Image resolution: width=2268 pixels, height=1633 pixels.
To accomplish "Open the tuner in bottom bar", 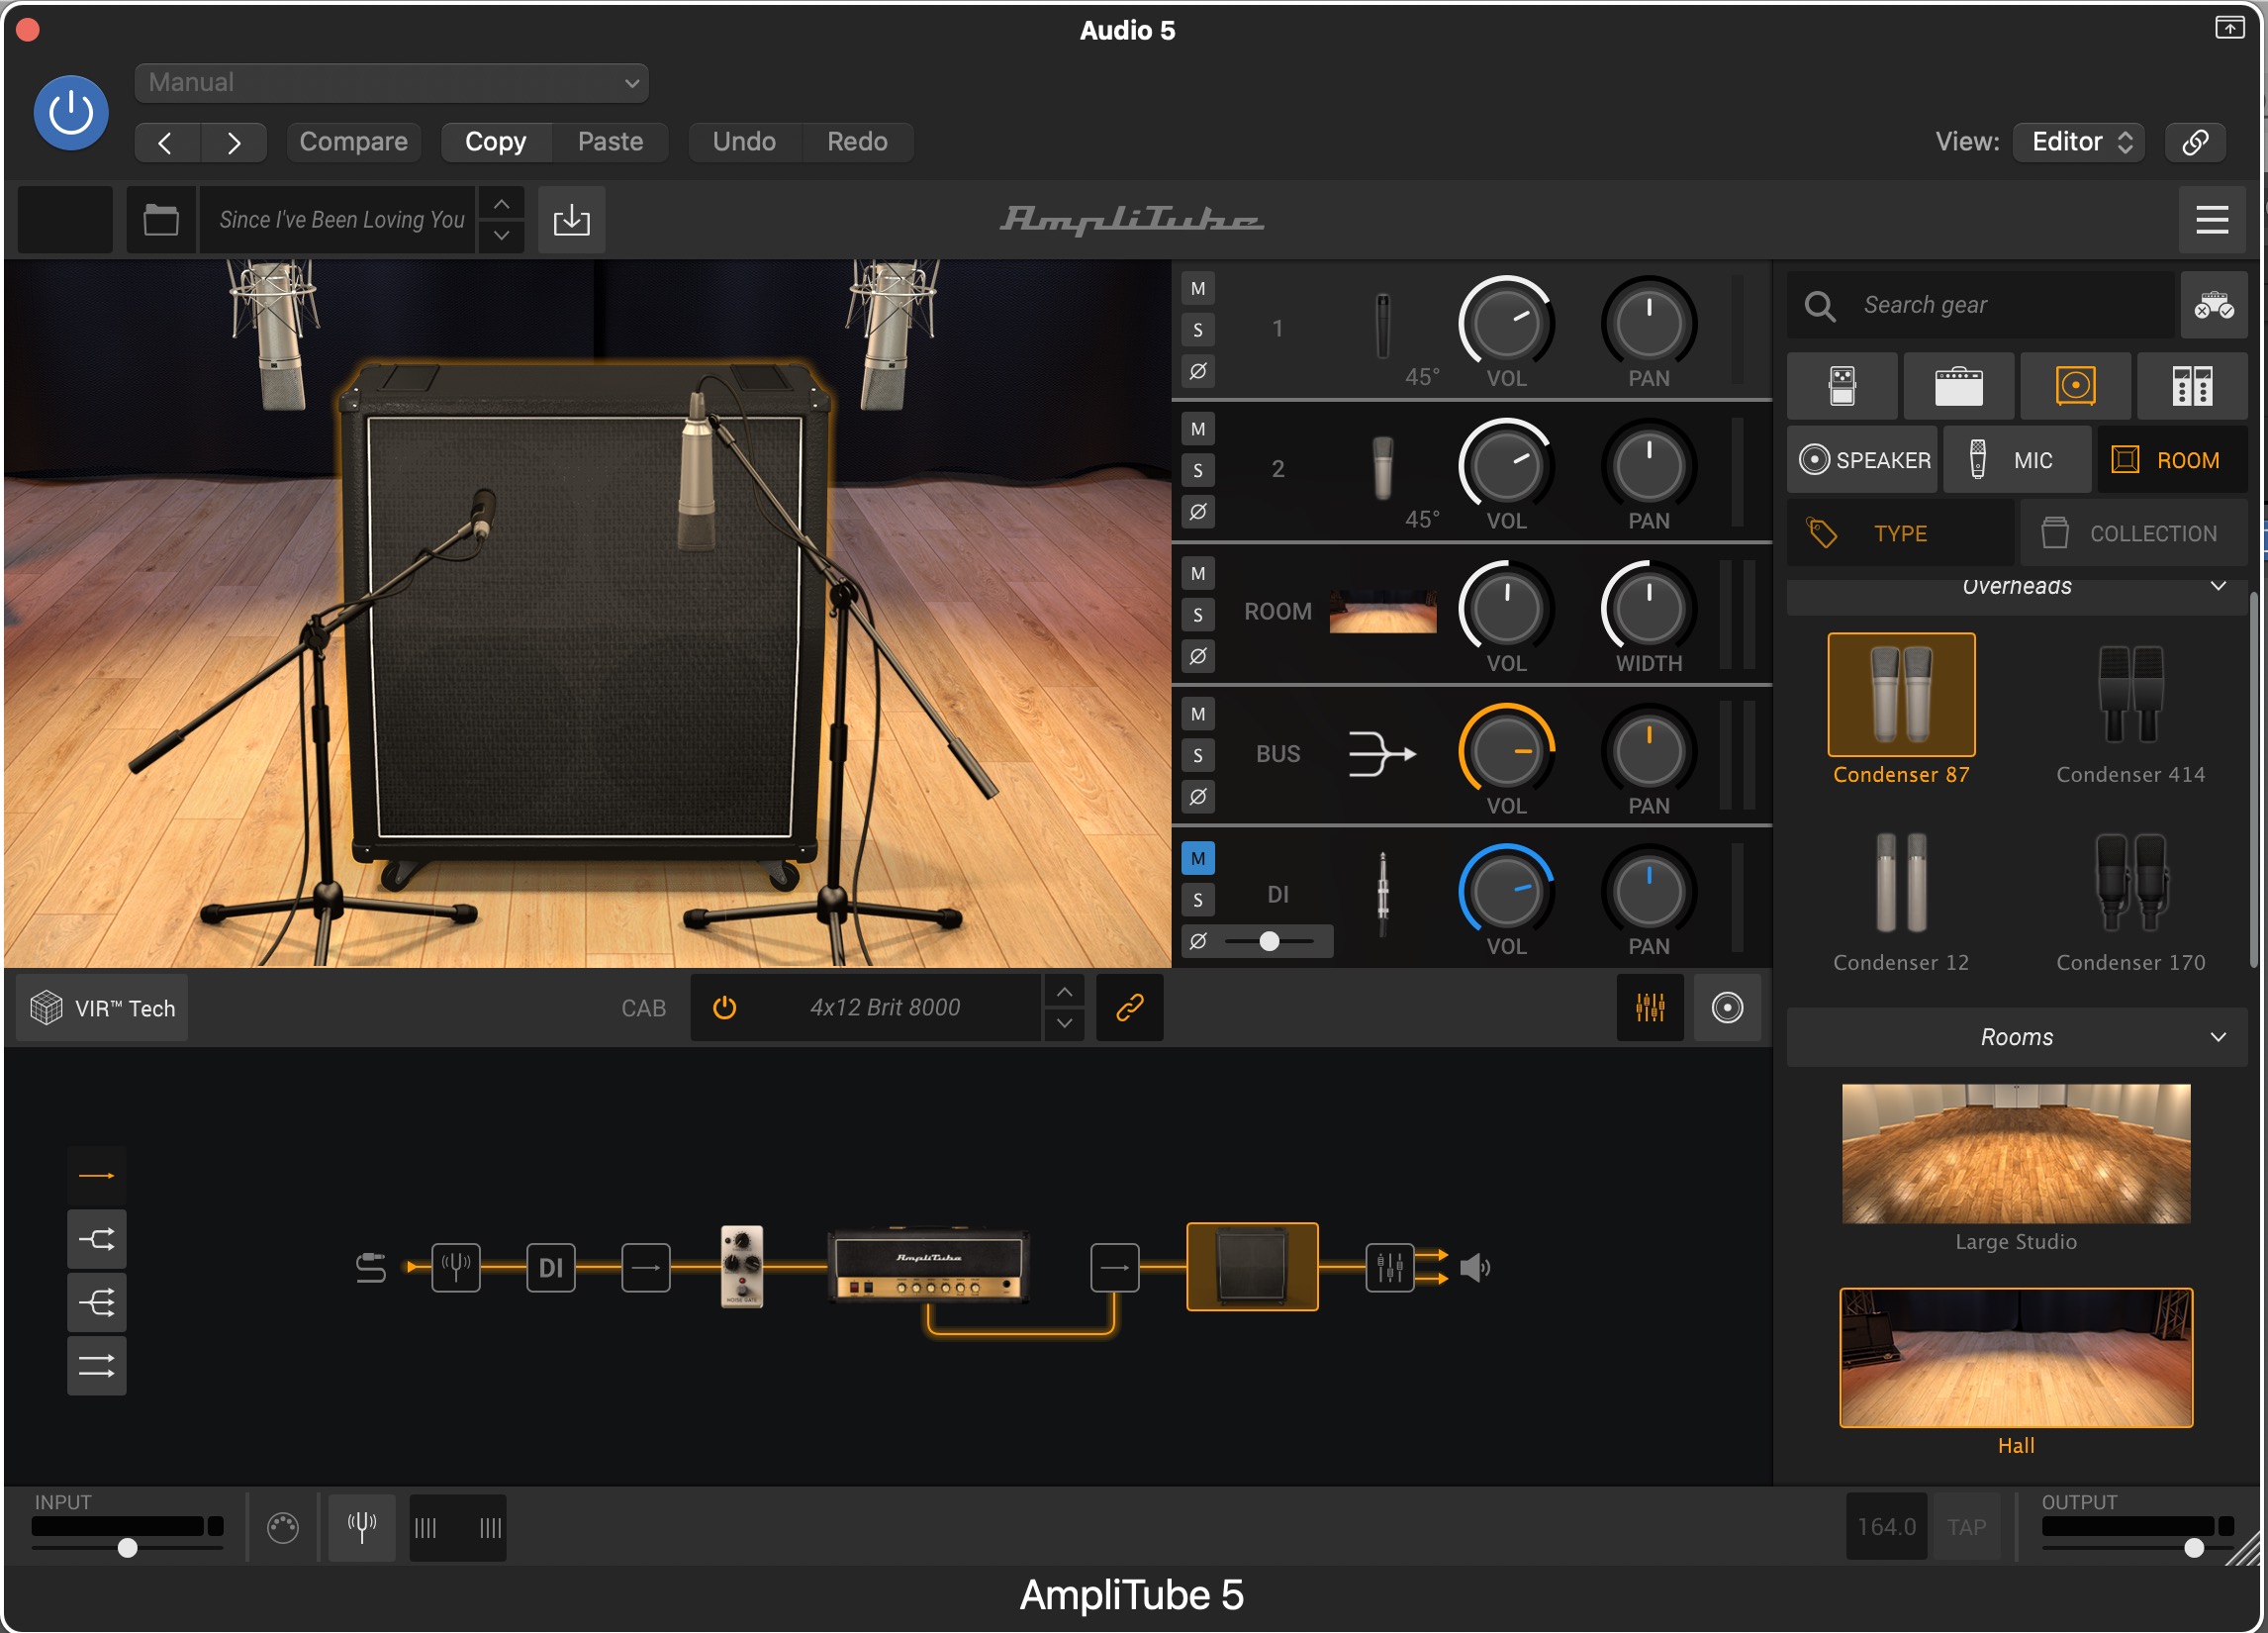I will point(362,1527).
